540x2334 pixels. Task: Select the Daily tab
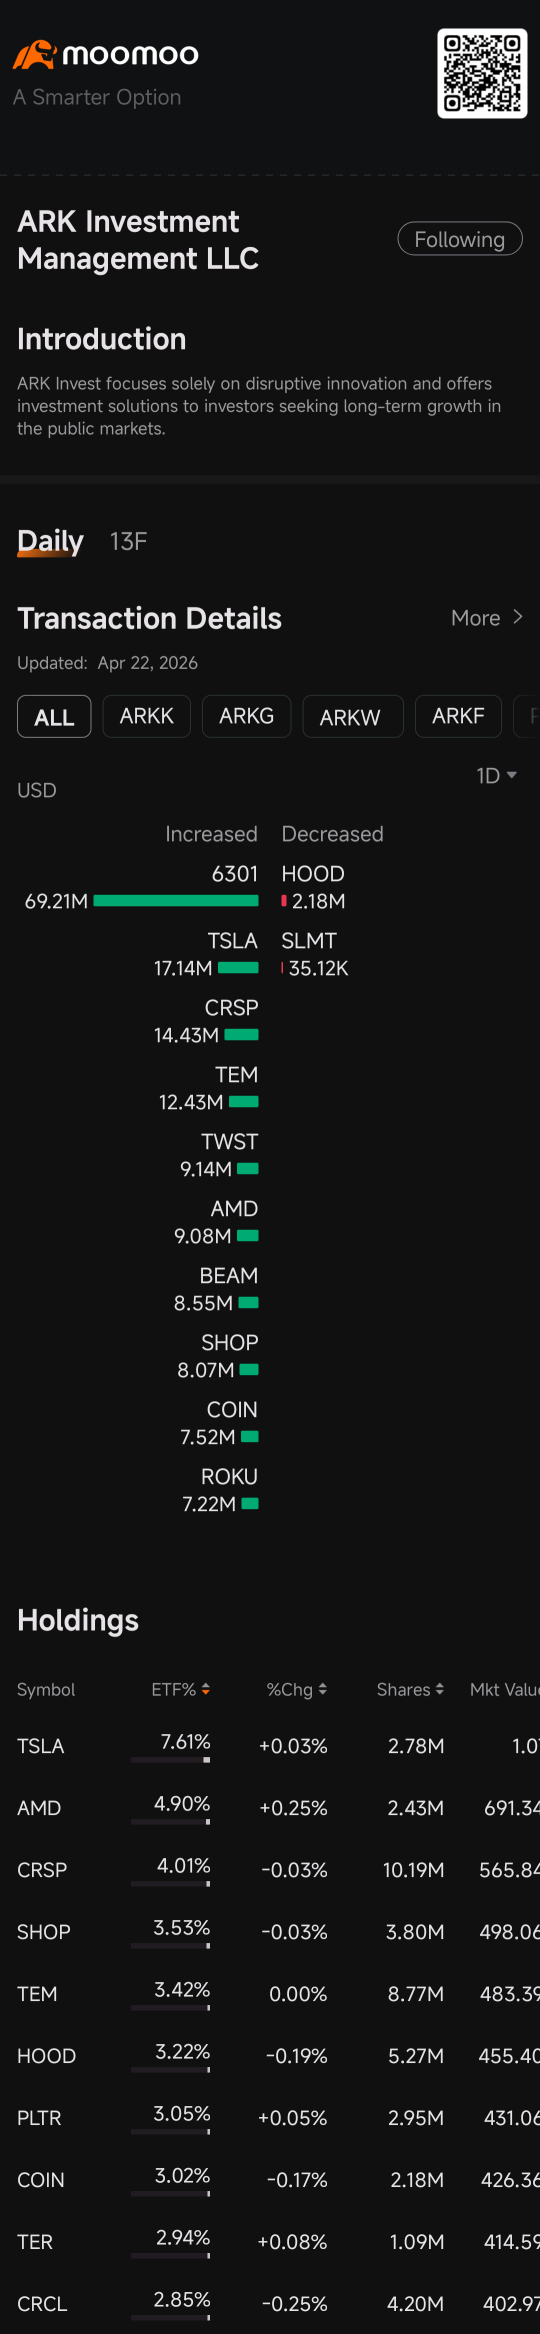point(50,541)
